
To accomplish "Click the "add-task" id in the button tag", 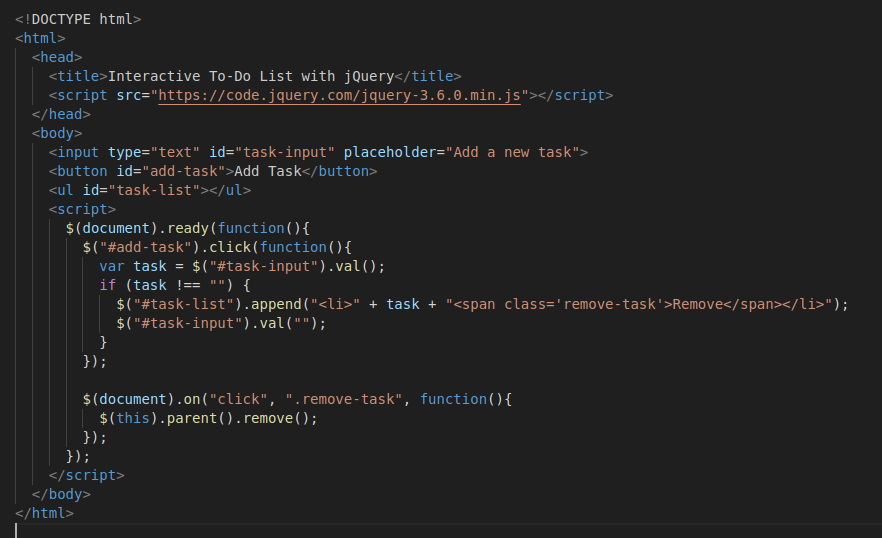I will pos(183,171).
